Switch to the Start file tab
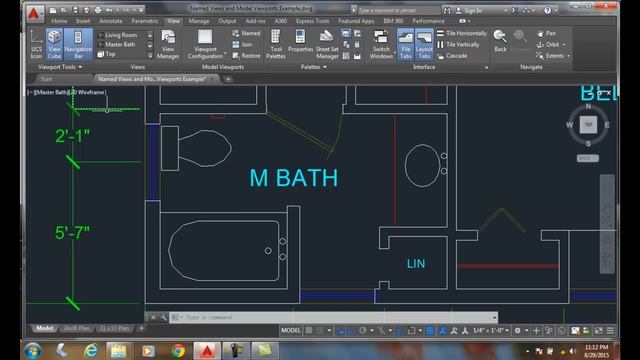This screenshot has height=360, width=640. tap(46, 79)
